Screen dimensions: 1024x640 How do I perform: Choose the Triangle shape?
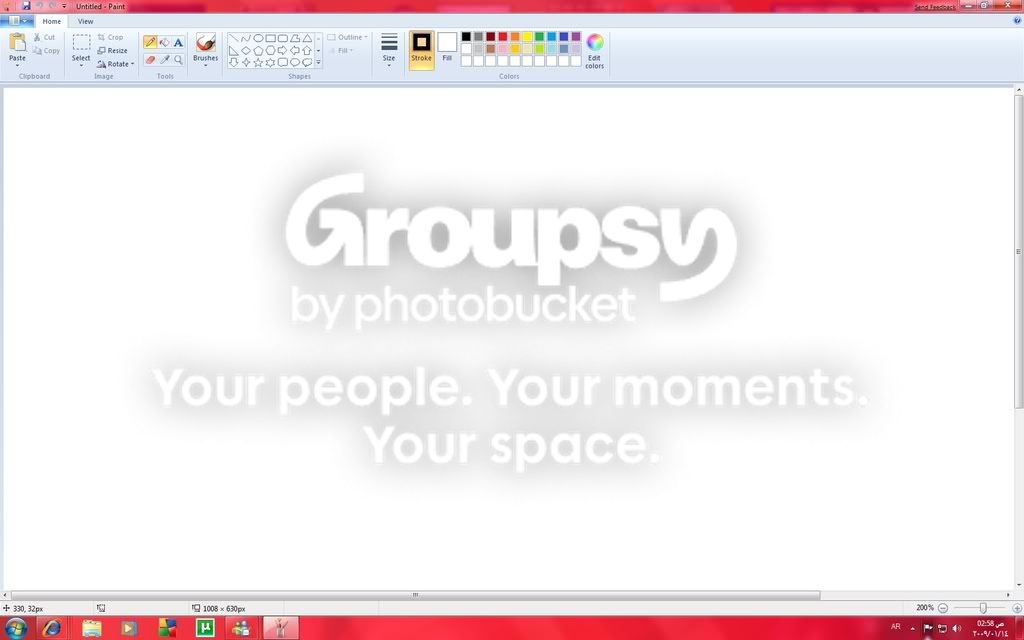click(x=307, y=39)
